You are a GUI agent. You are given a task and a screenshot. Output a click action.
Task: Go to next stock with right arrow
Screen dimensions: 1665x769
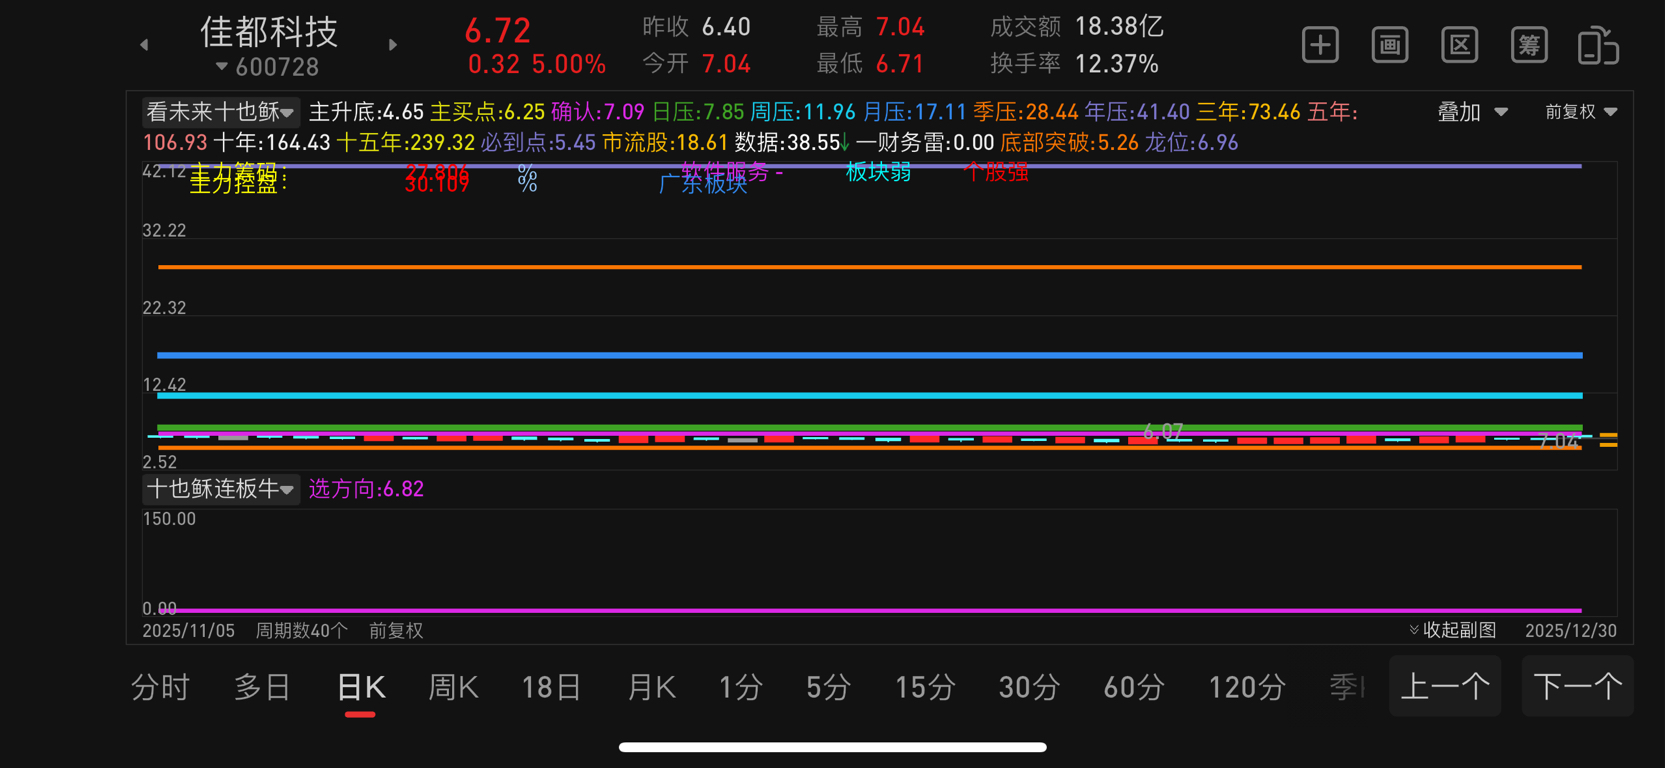(393, 45)
